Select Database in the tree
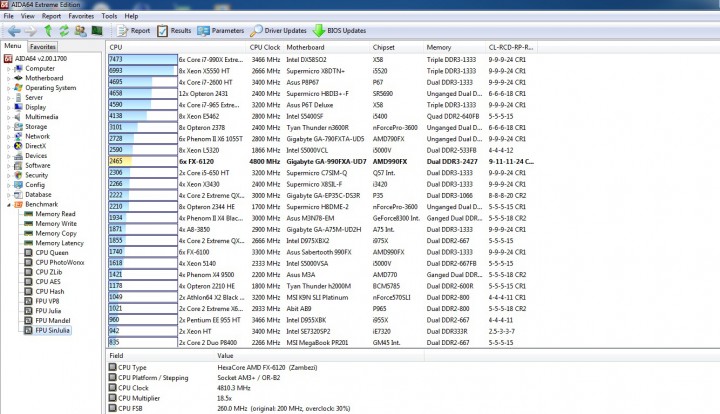The image size is (720, 414). coord(38,194)
